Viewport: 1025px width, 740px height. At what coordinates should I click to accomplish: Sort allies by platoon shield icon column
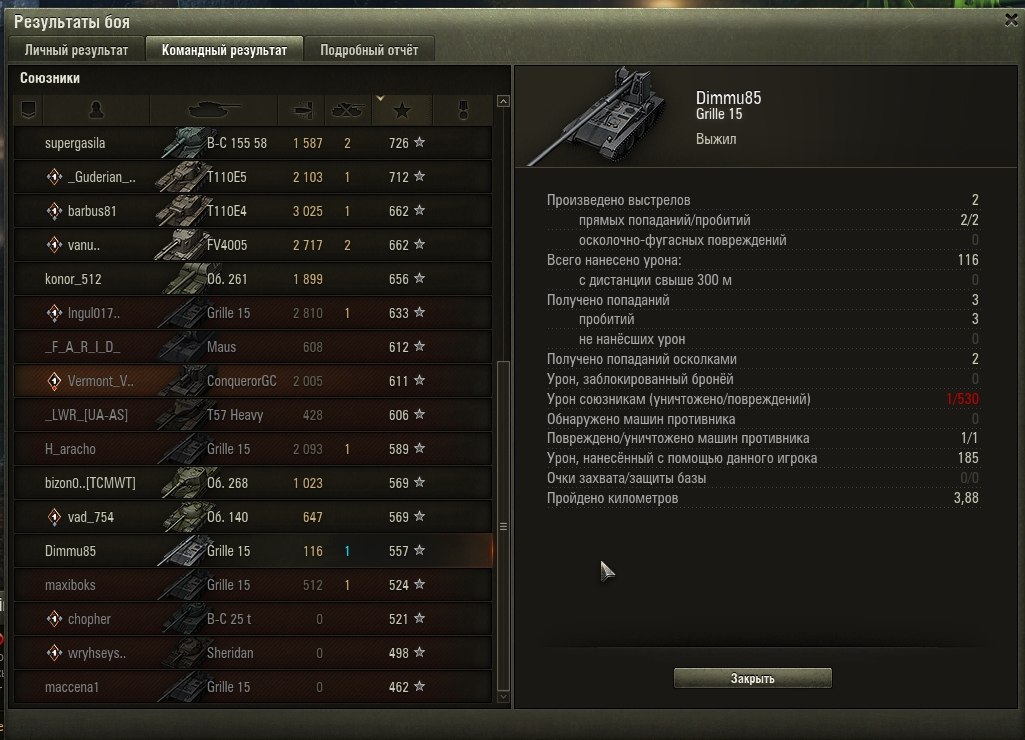click(x=28, y=110)
